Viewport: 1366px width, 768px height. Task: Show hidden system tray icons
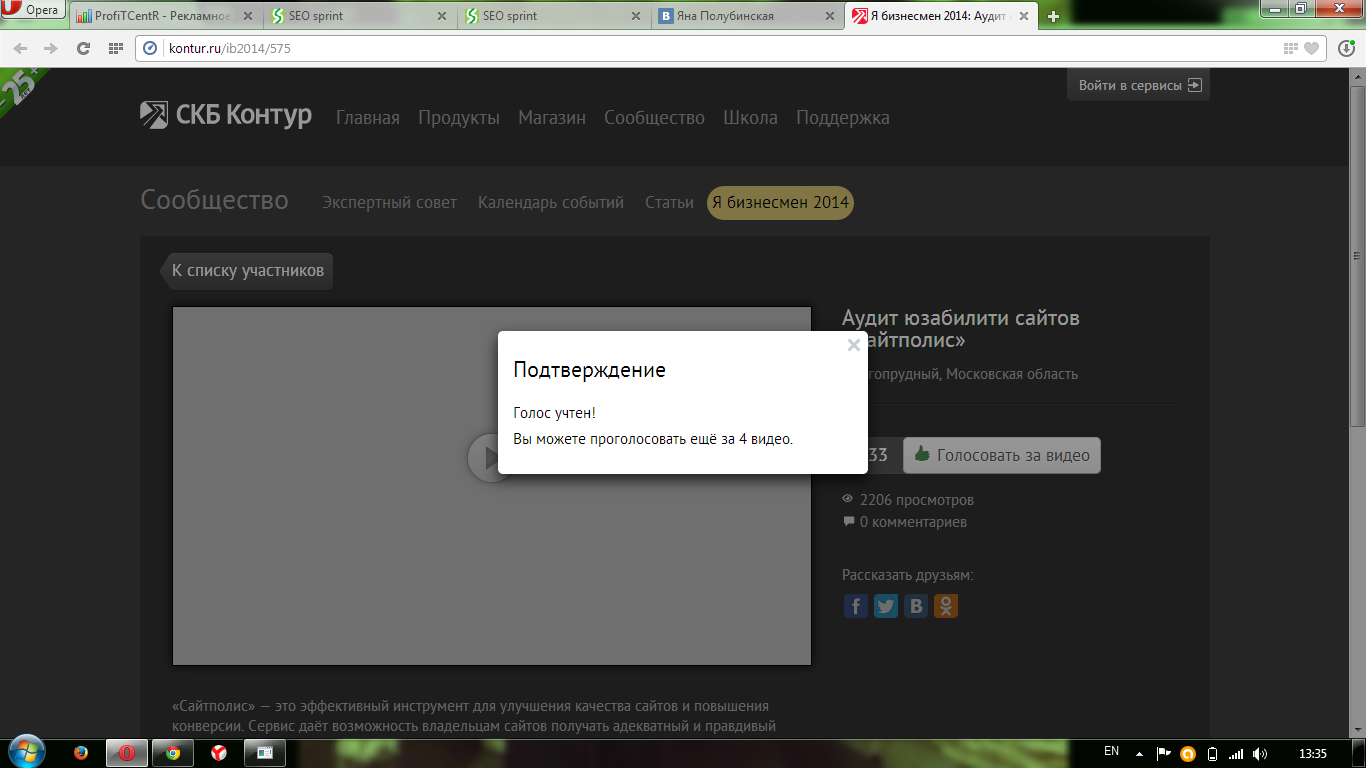click(x=1139, y=753)
